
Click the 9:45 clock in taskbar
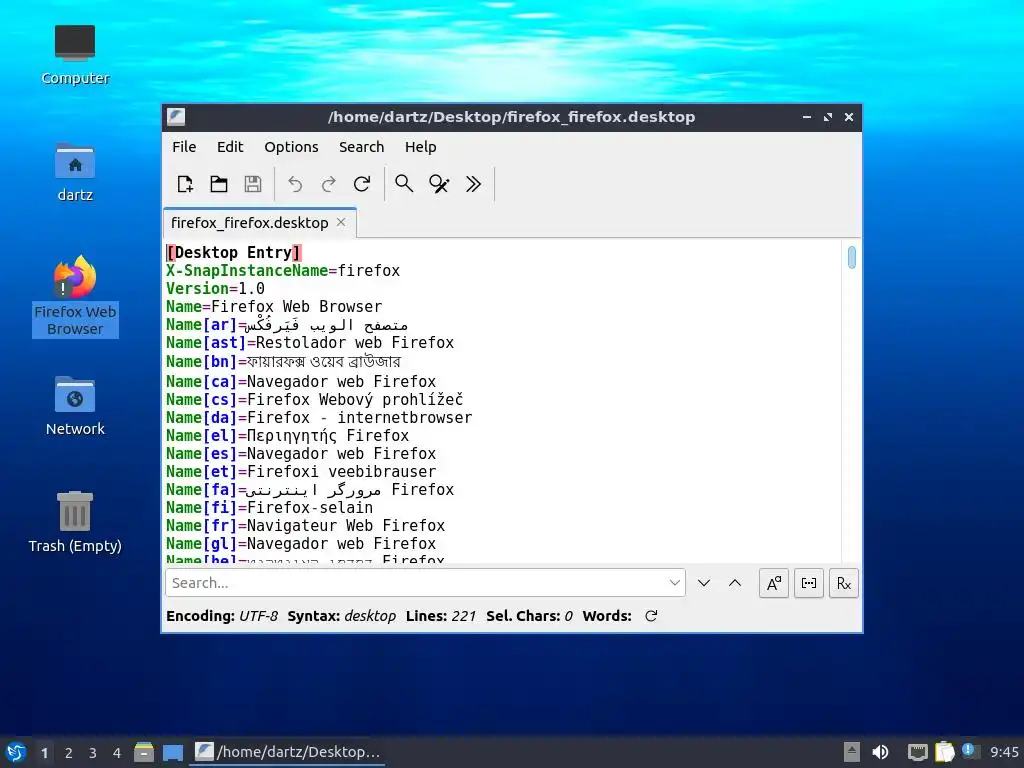pos(1004,752)
